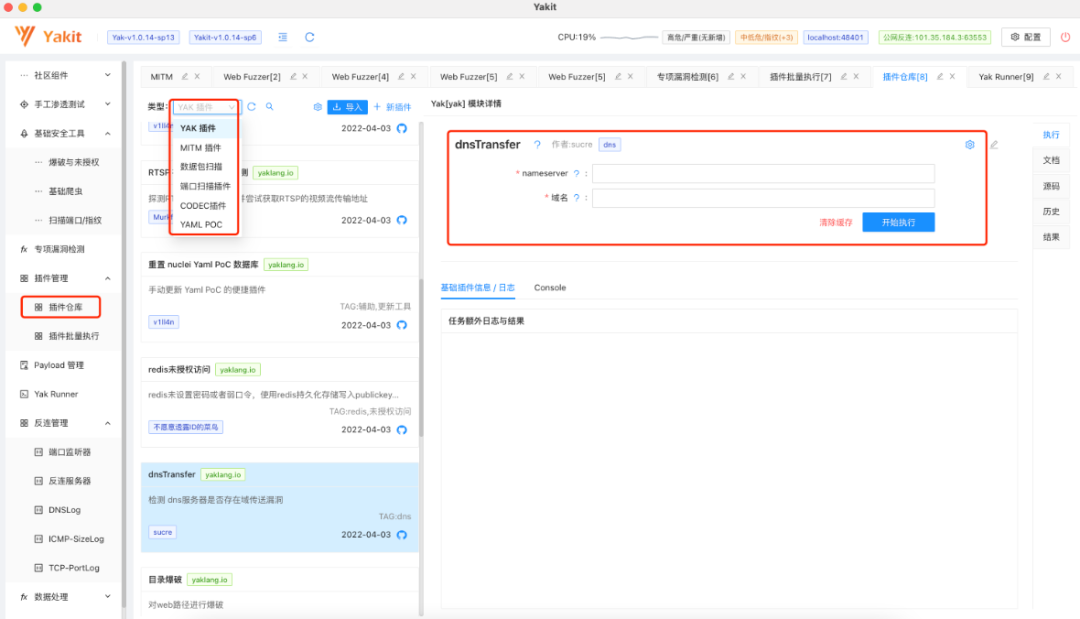
Task: Close the 插件仓库[8] tab
Action: tap(952, 76)
